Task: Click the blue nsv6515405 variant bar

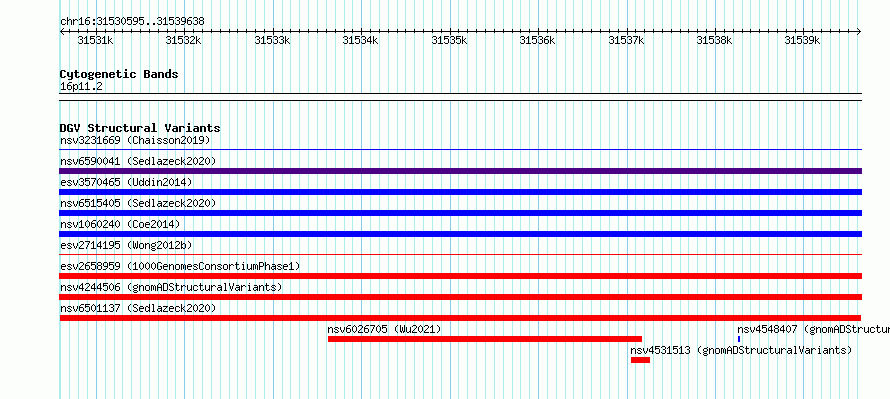Action: point(460,213)
